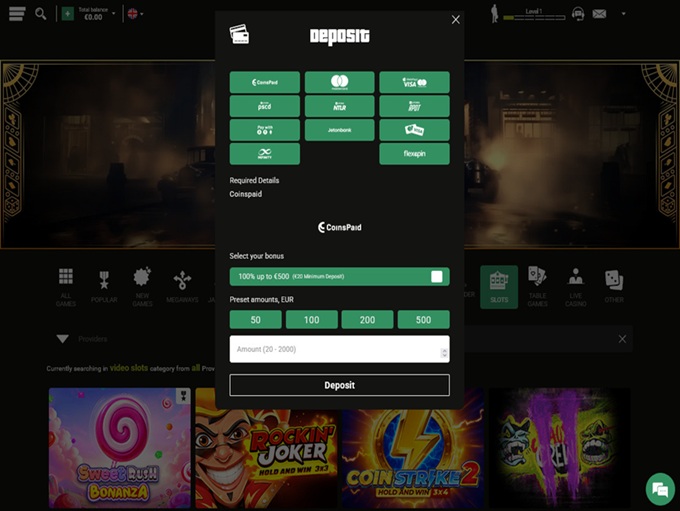Enable the 100% up to €500 bonus checkbox
The height and width of the screenshot is (511, 680).
coord(437,276)
